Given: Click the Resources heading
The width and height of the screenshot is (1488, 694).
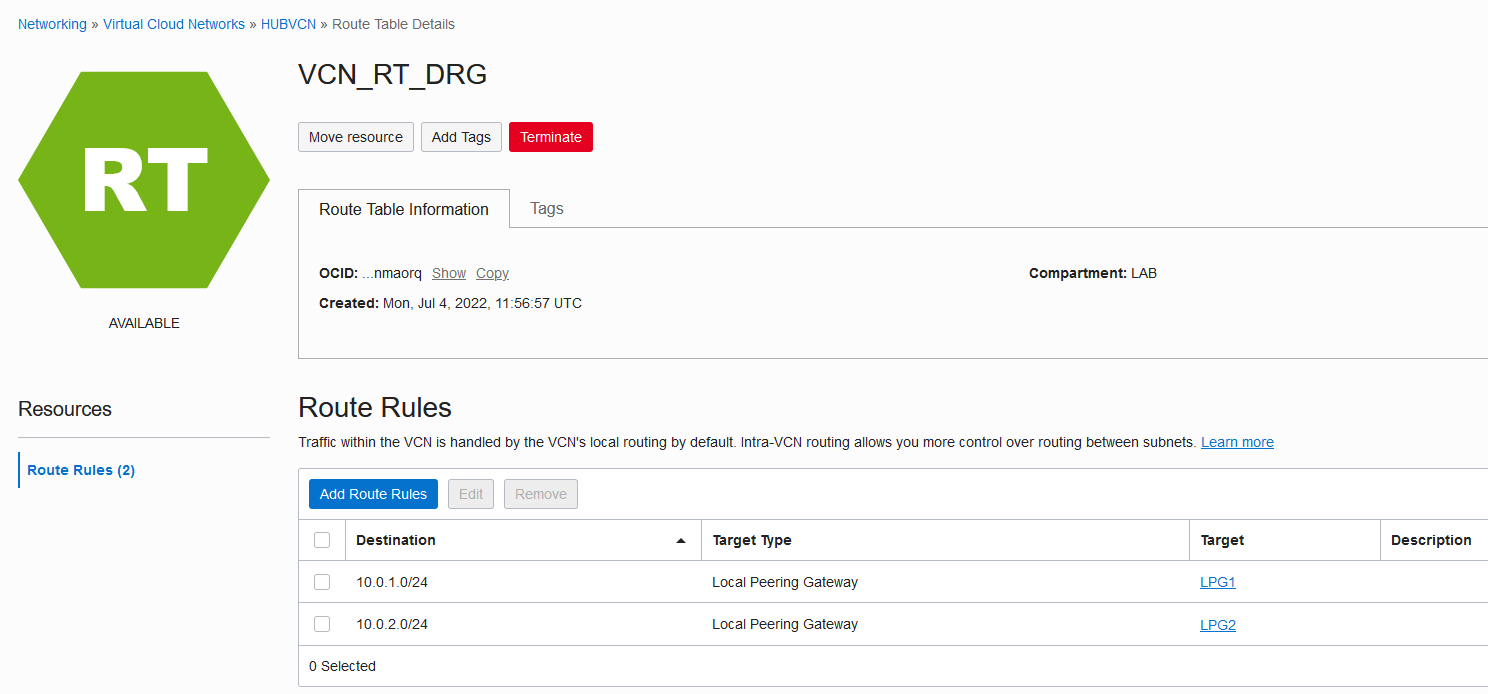Looking at the screenshot, I should [65, 409].
